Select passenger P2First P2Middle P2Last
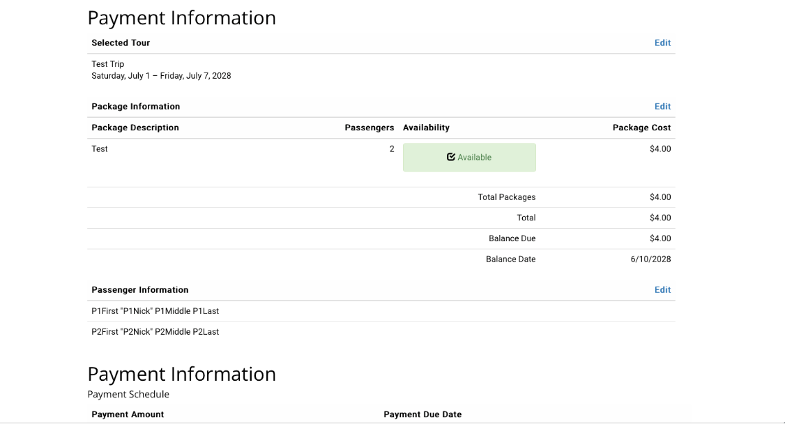This screenshot has width=785, height=432. tap(155, 332)
